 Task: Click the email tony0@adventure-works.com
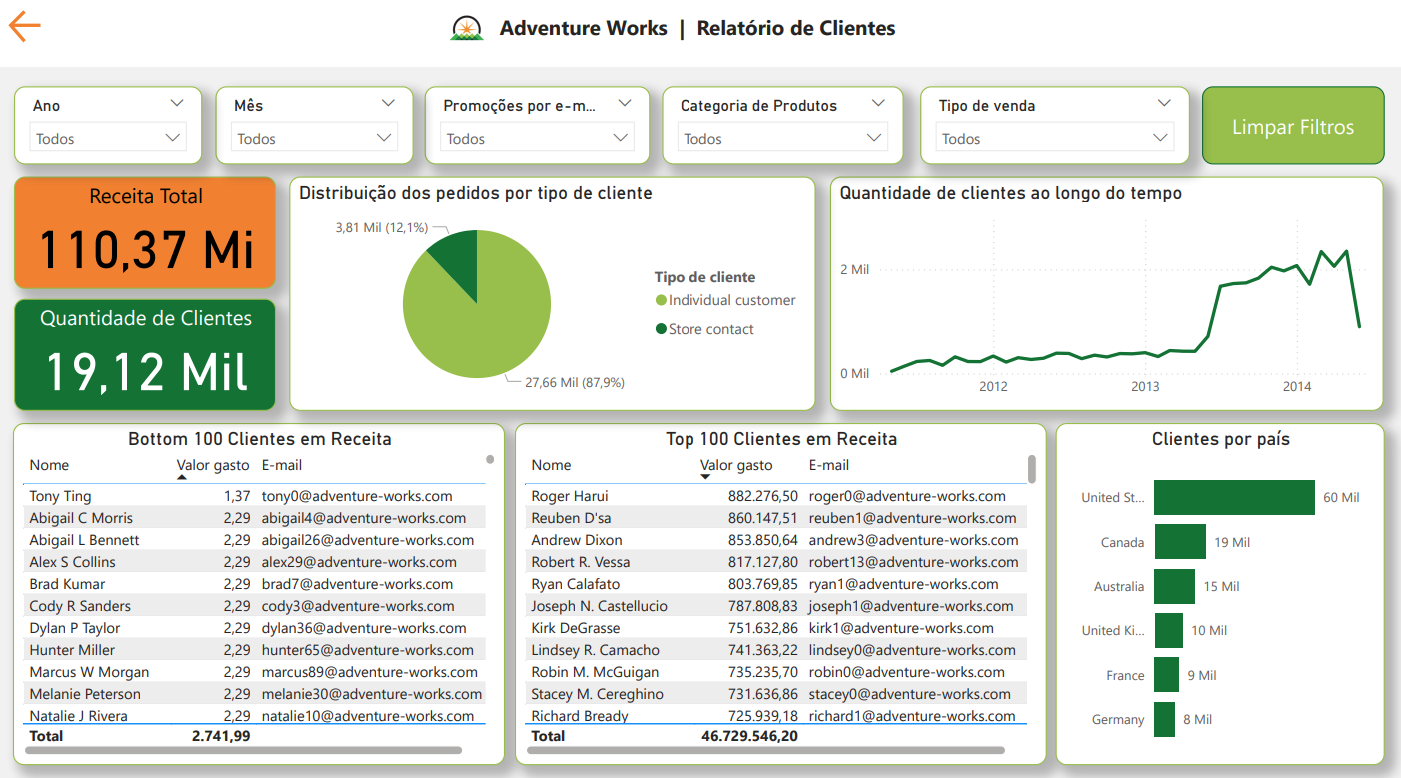pyautogui.click(x=357, y=496)
